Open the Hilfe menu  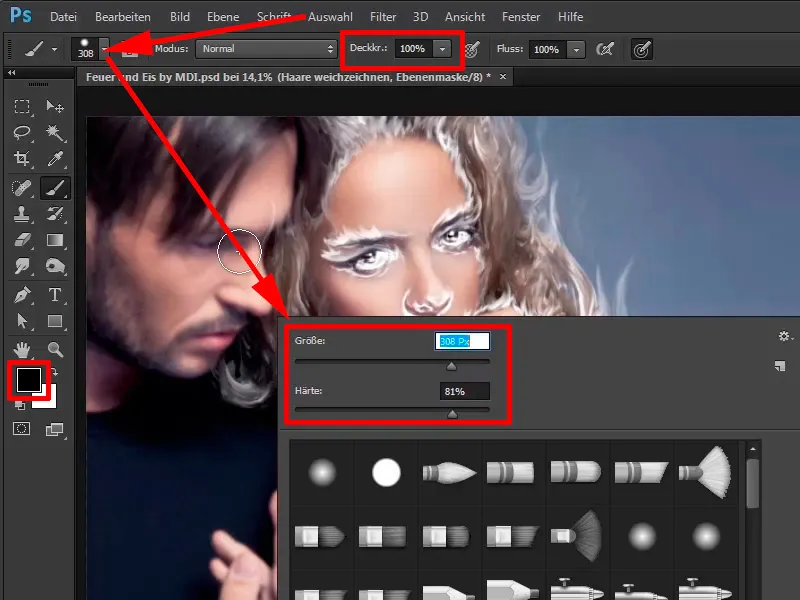coord(570,17)
